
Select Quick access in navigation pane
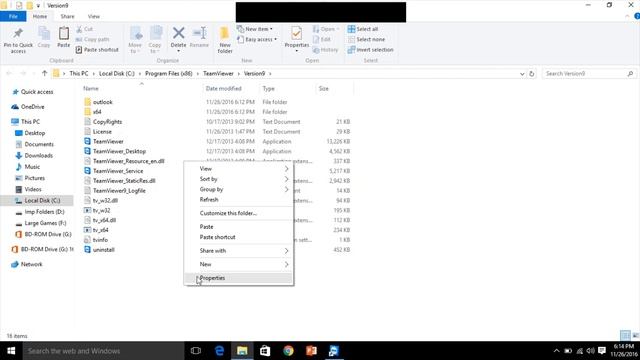click(37, 92)
